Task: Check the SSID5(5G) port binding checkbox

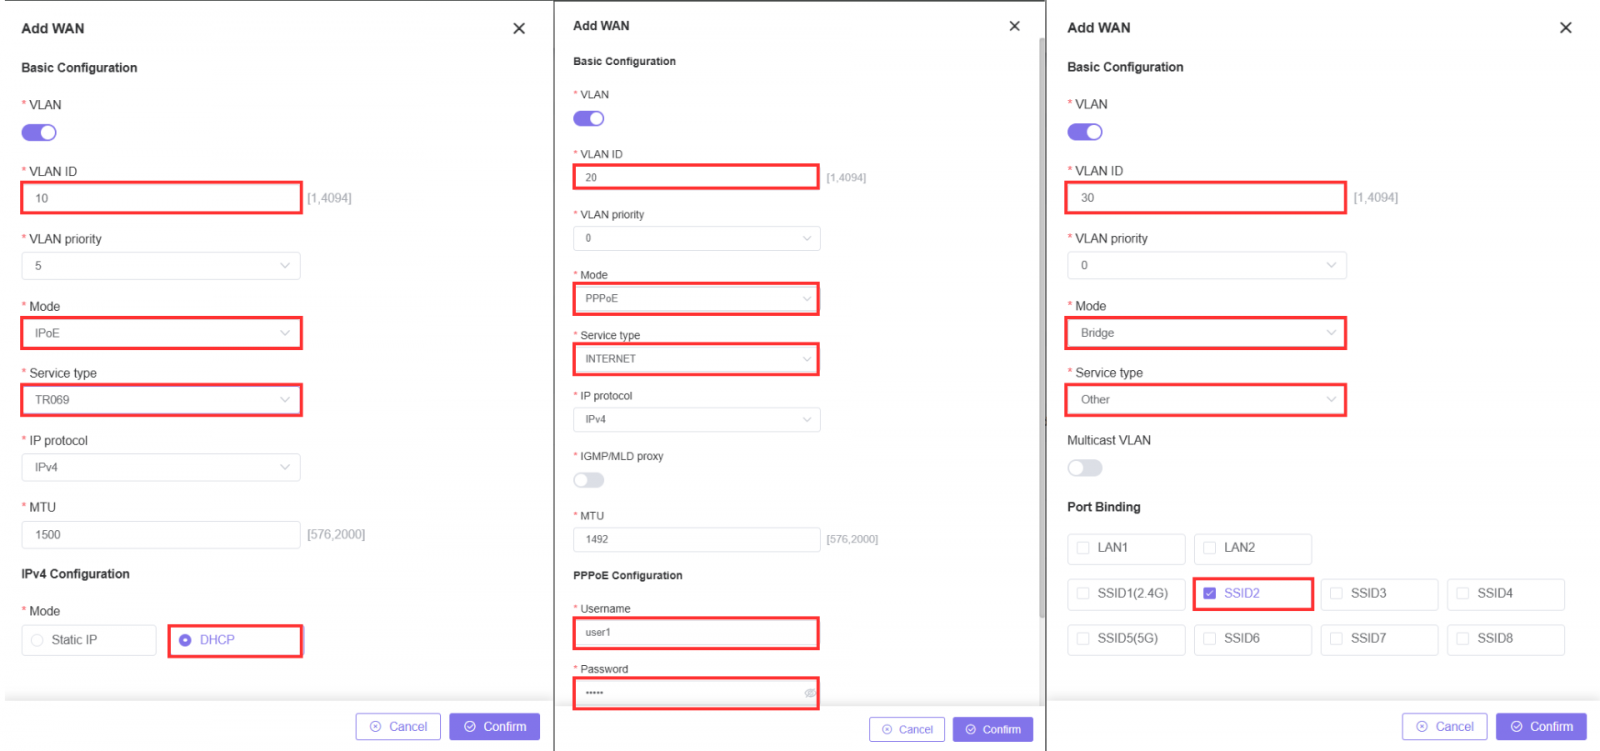Action: point(1083,638)
